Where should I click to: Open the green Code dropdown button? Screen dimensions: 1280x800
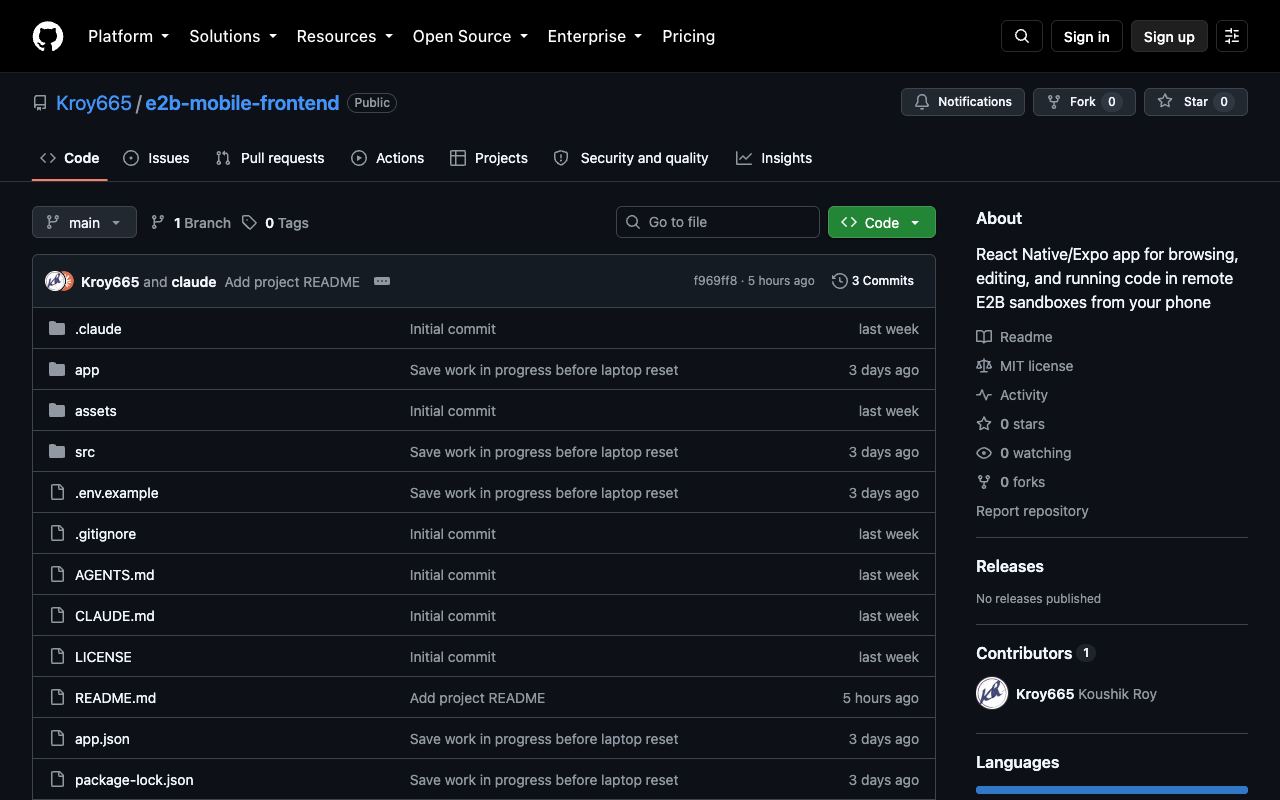point(882,222)
